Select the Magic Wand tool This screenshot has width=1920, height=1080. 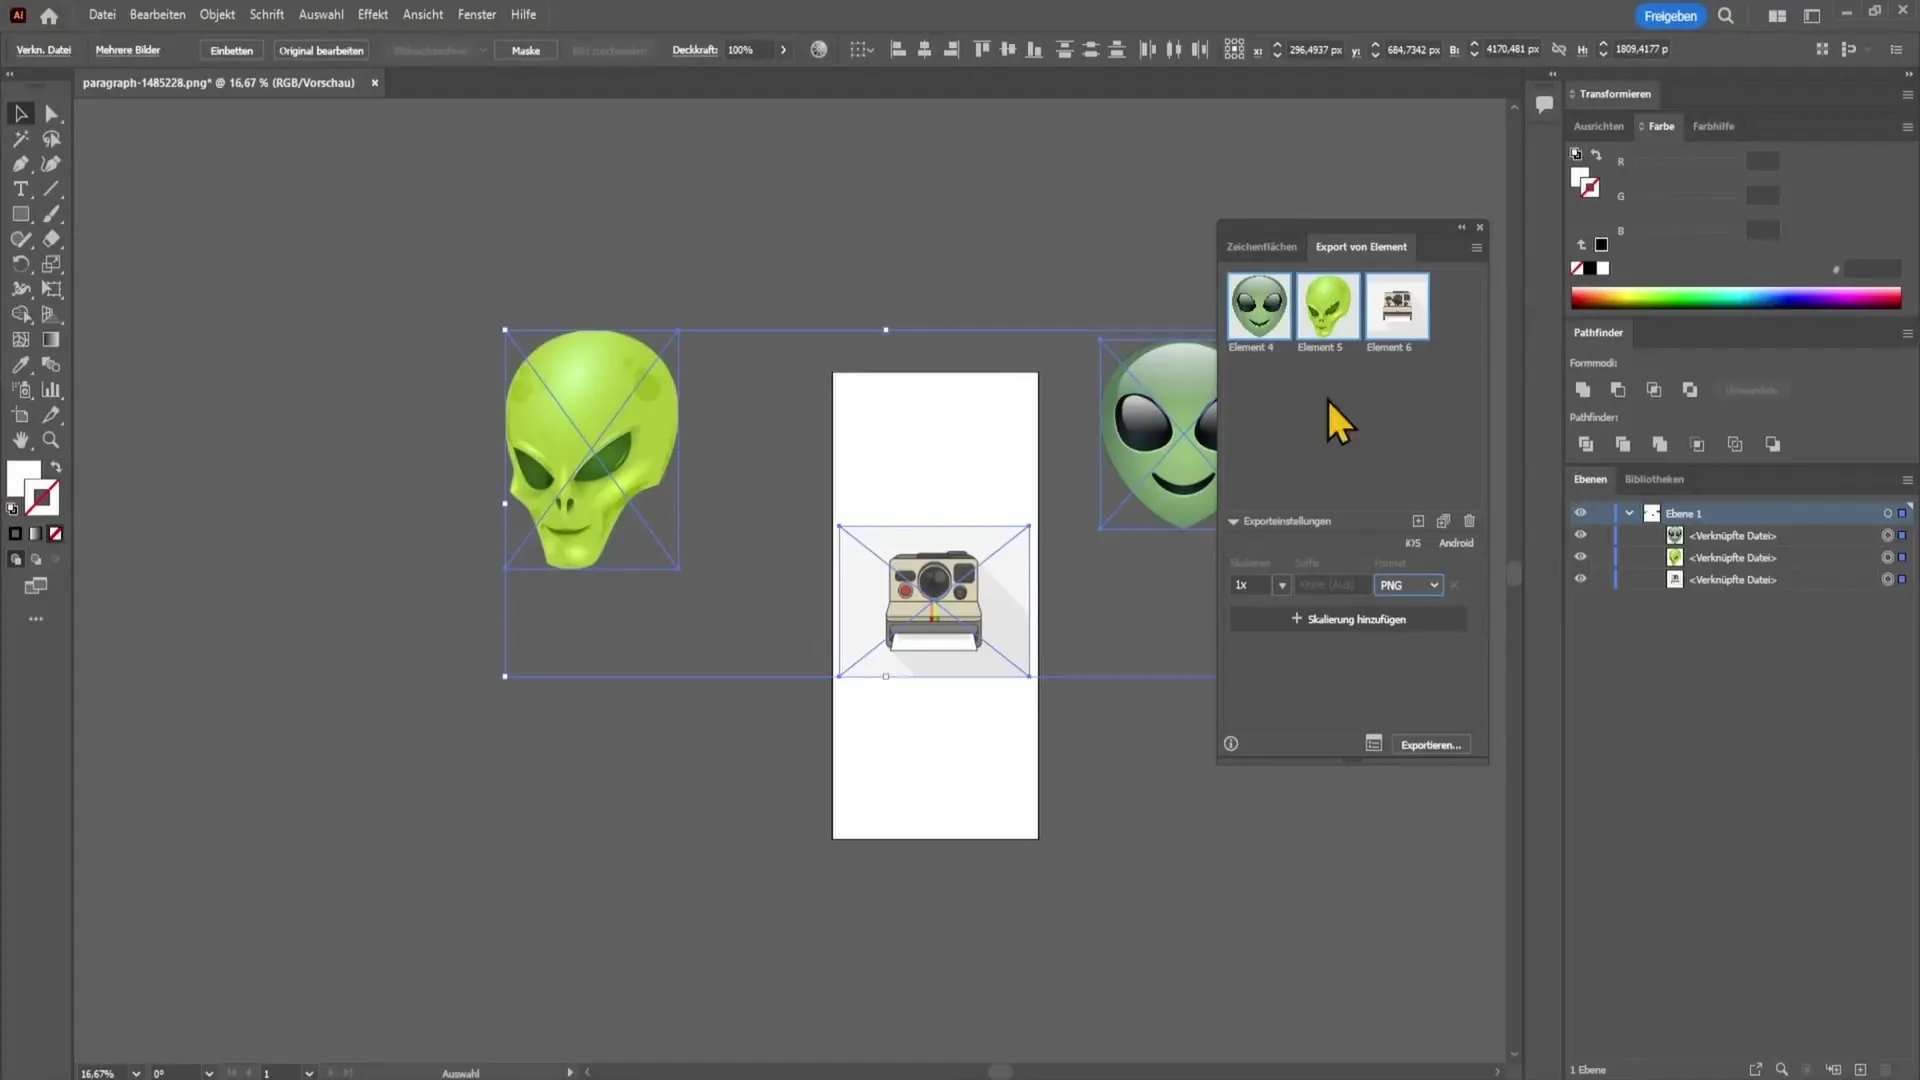(20, 139)
